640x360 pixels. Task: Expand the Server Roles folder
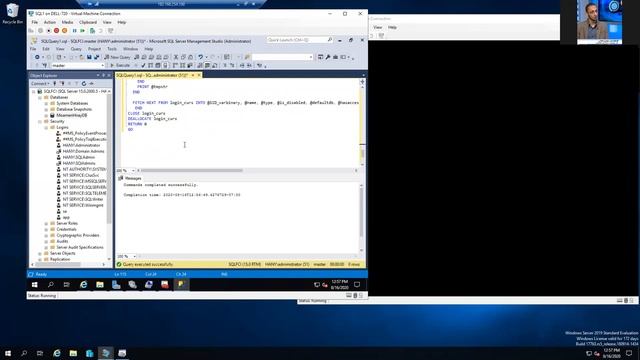(46, 223)
